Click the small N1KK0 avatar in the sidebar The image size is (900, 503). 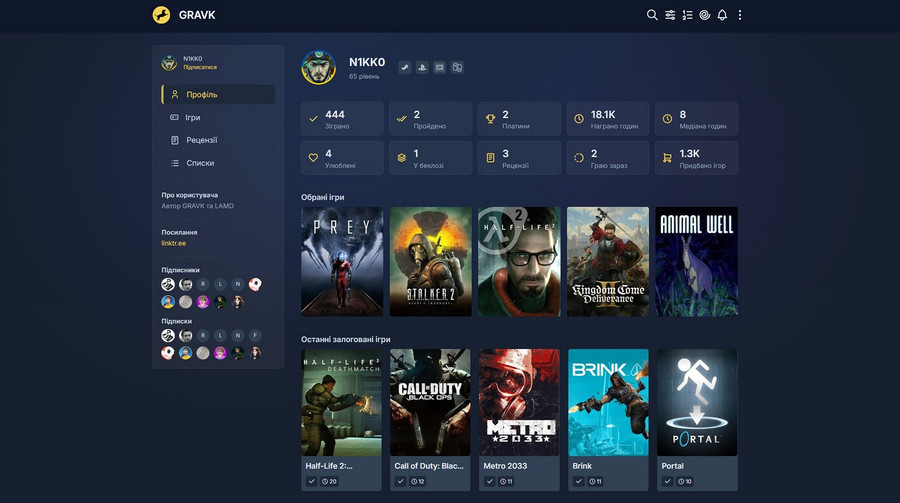(169, 63)
